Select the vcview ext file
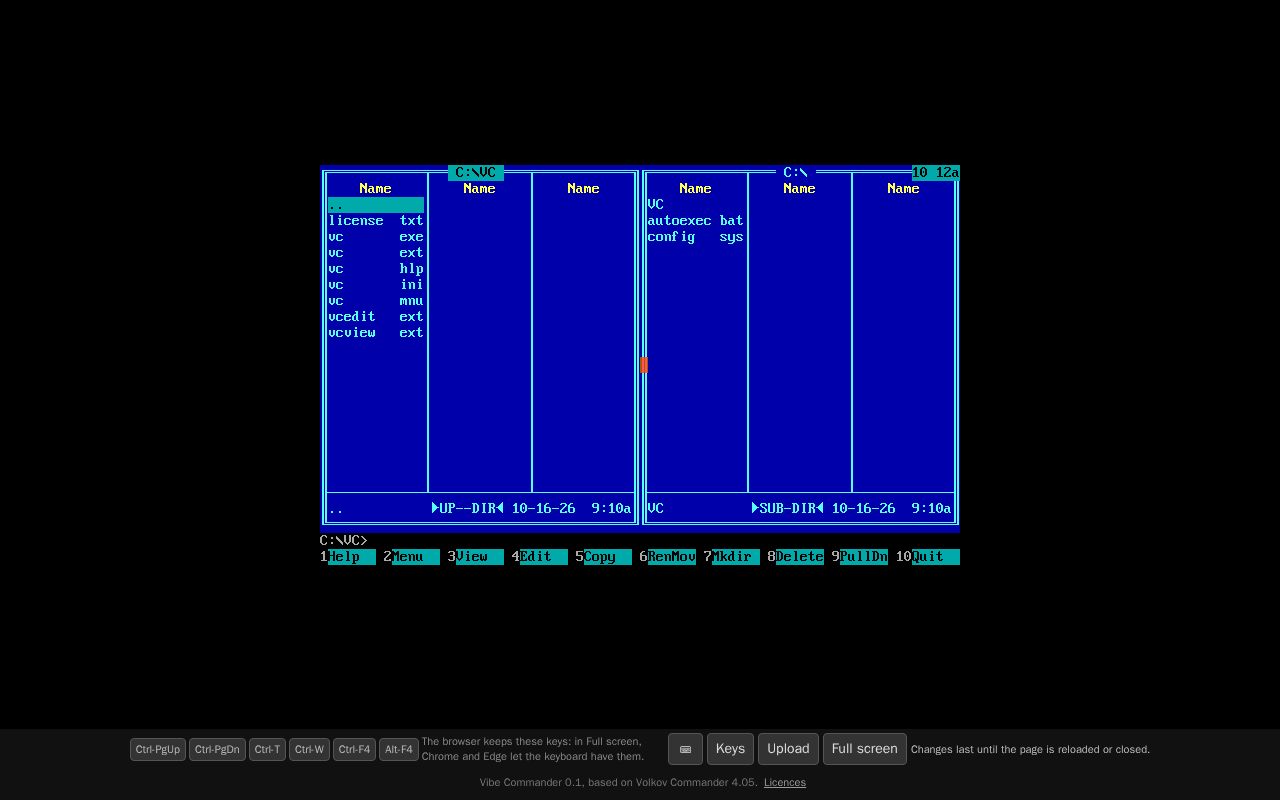This screenshot has width=1280, height=800. pos(376,332)
